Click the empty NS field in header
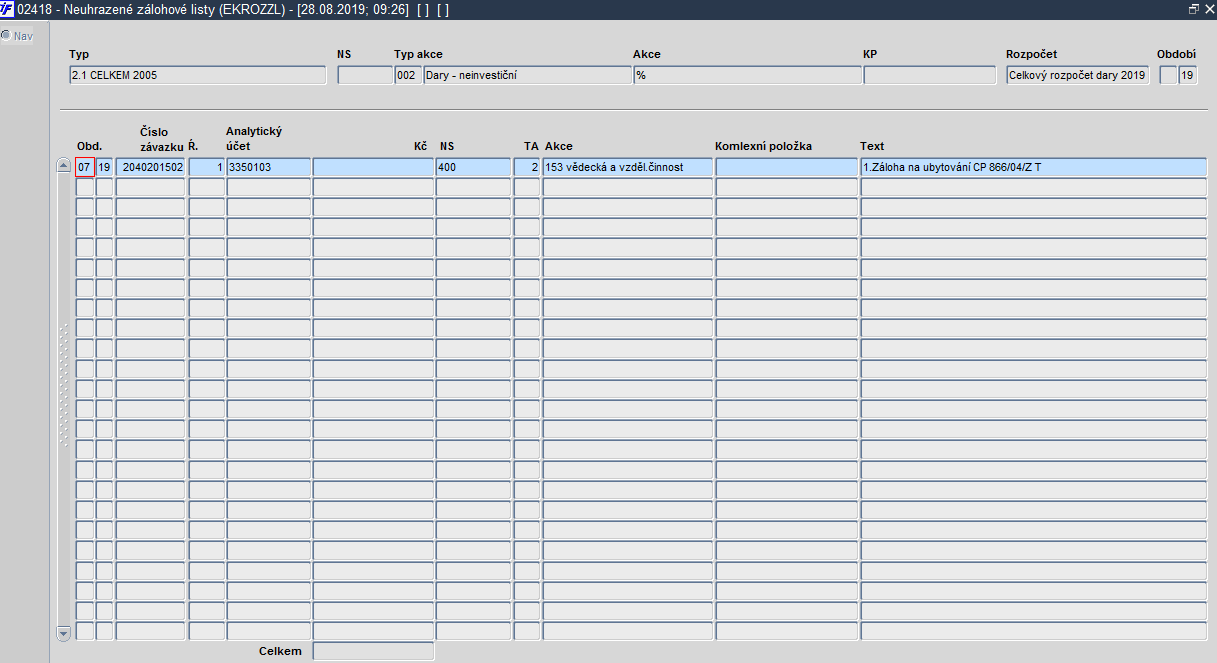1217x663 pixels. tap(365, 75)
